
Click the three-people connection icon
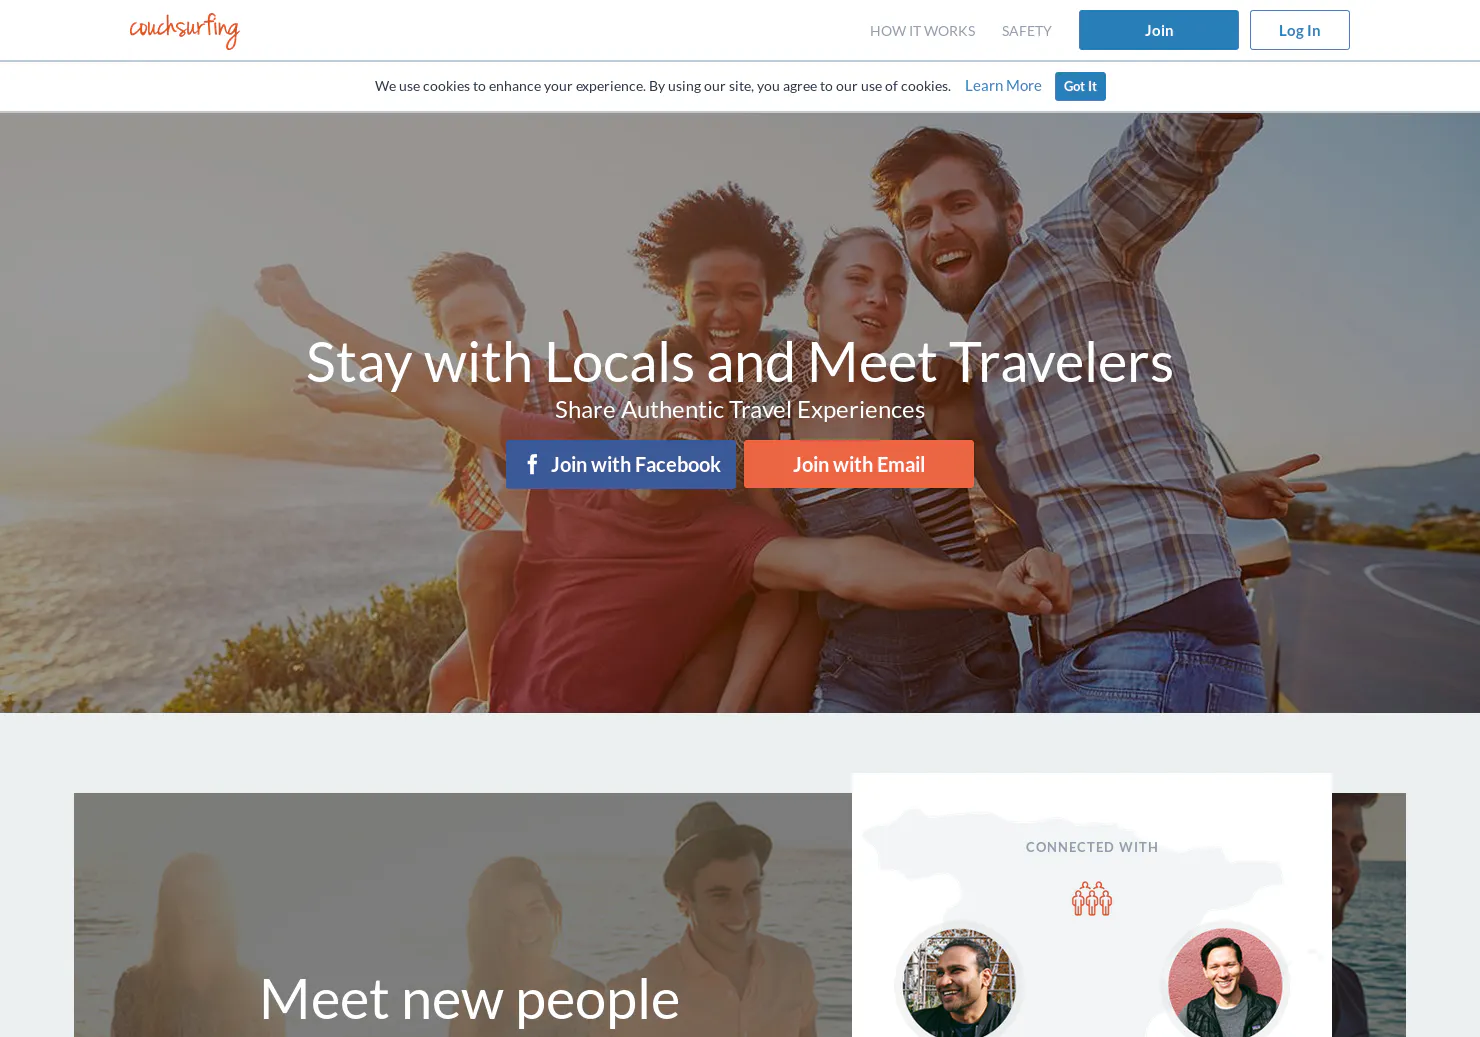pyautogui.click(x=1092, y=898)
